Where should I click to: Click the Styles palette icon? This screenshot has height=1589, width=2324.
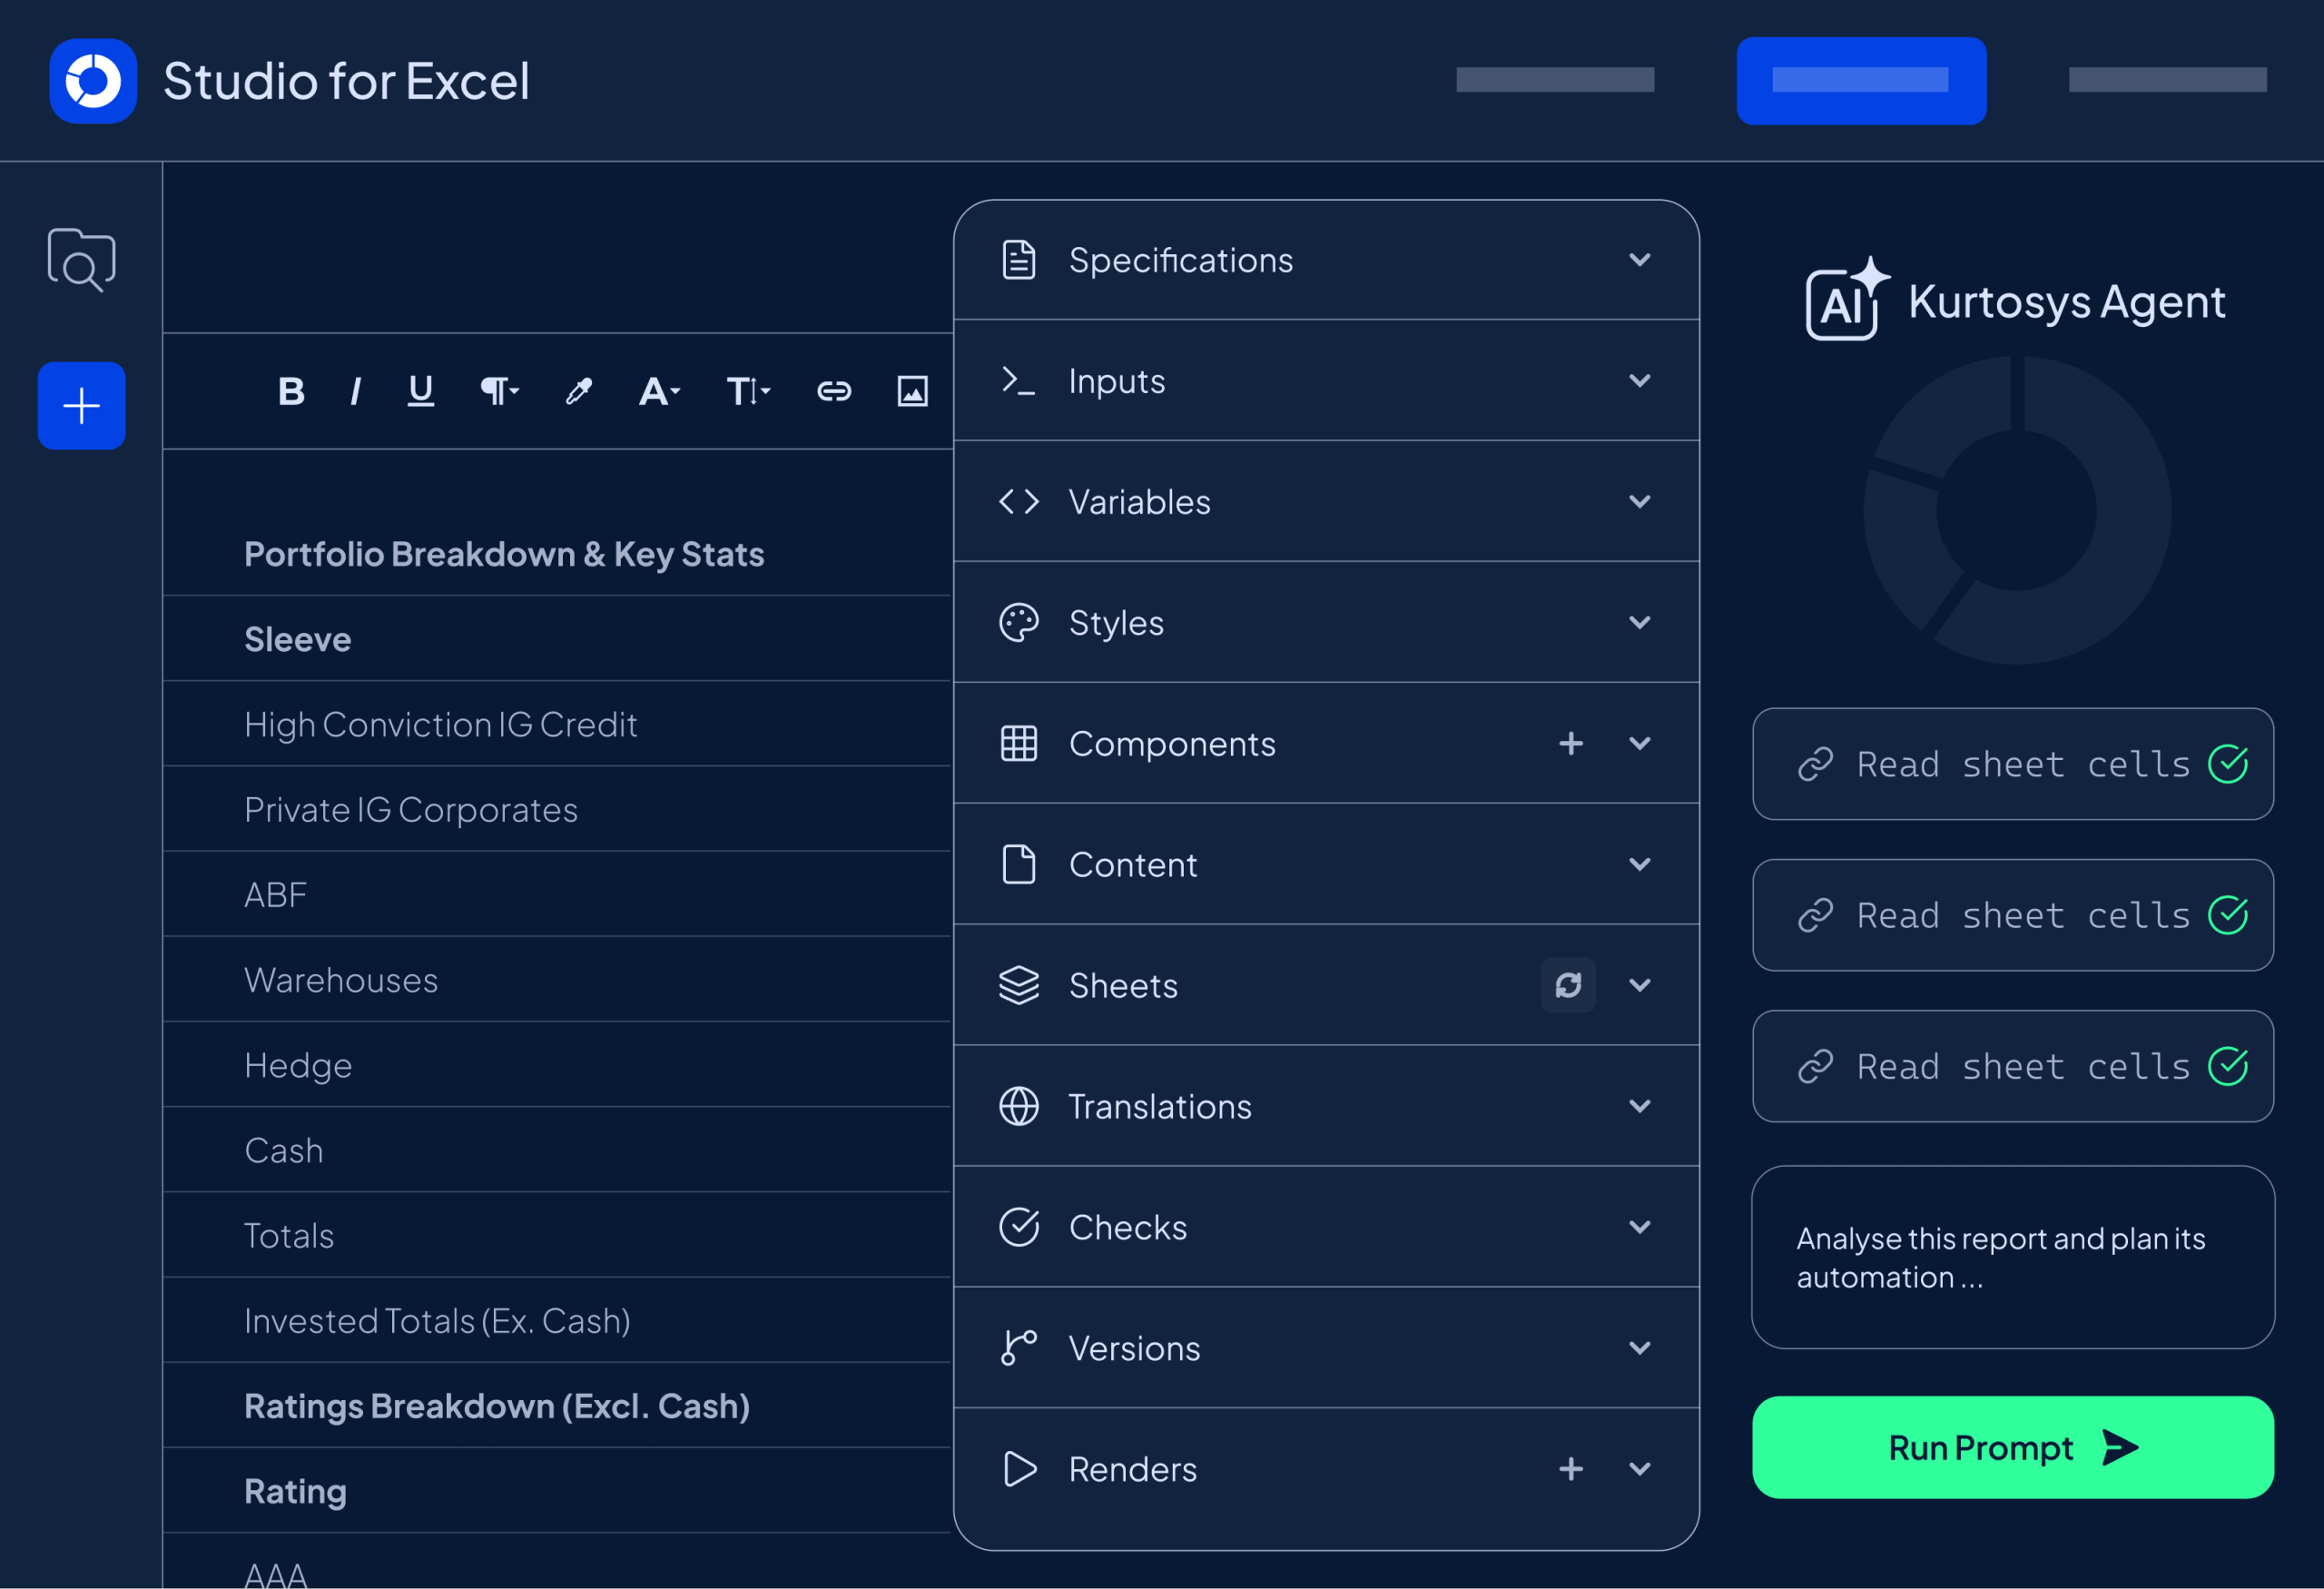point(1019,623)
